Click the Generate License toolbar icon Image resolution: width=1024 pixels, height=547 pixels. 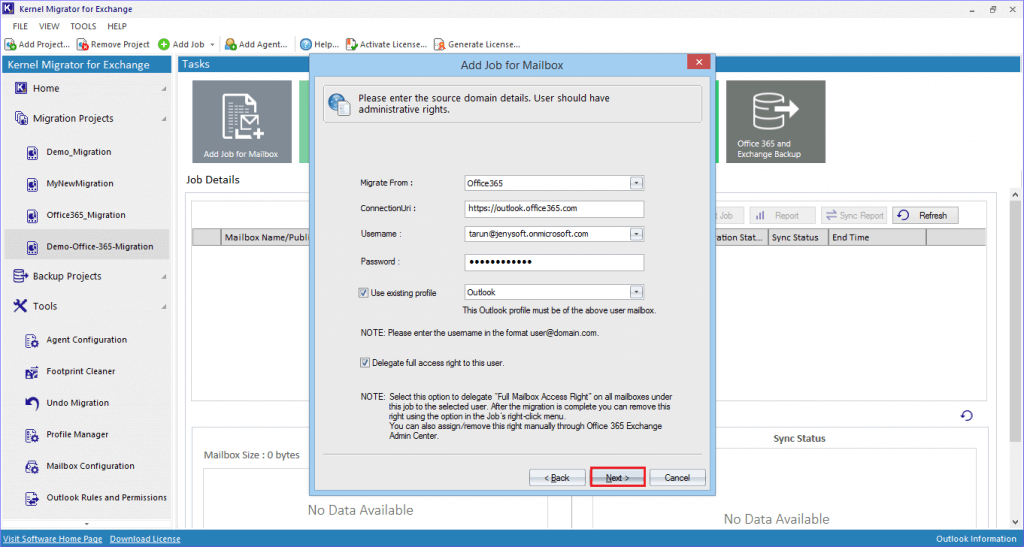point(440,44)
